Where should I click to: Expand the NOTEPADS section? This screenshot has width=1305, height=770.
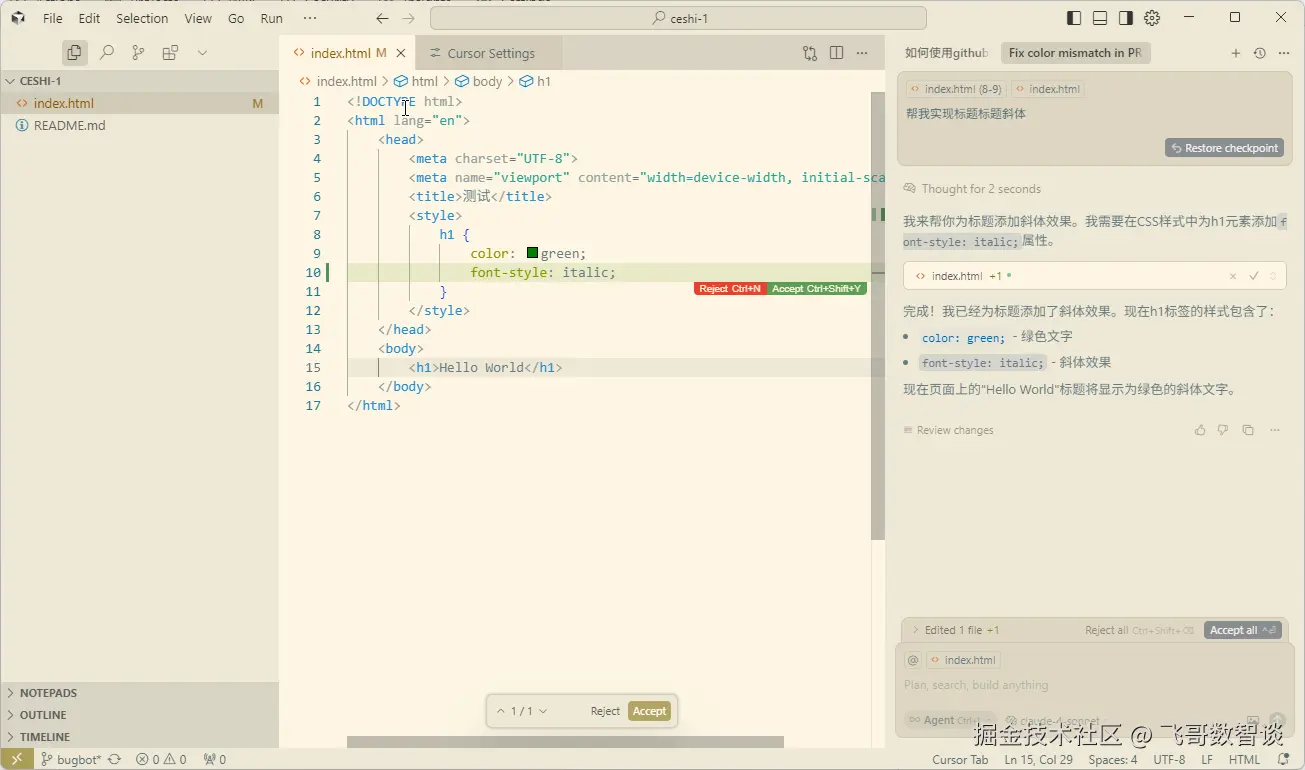tap(48, 693)
